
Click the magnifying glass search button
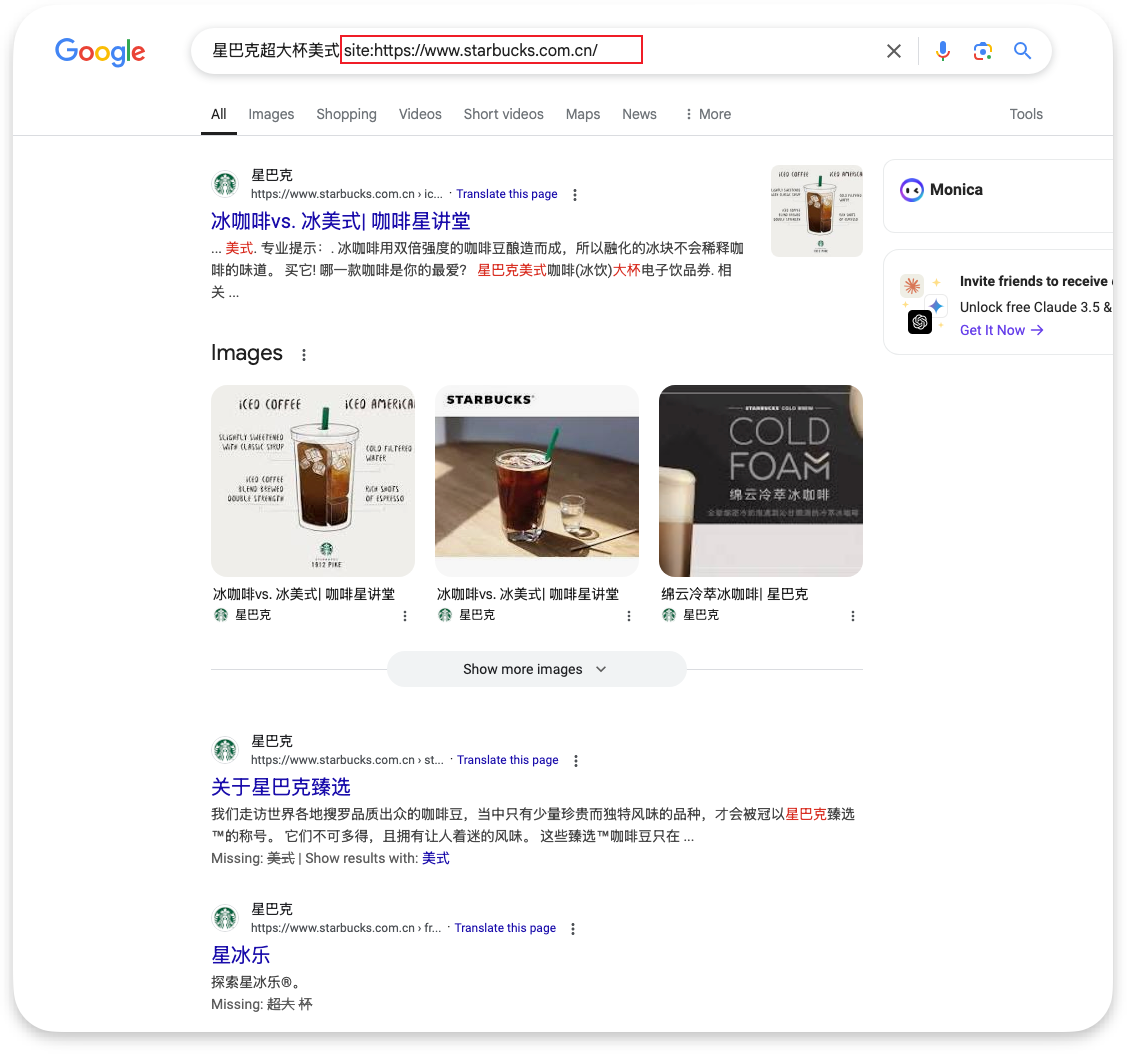click(x=1022, y=51)
